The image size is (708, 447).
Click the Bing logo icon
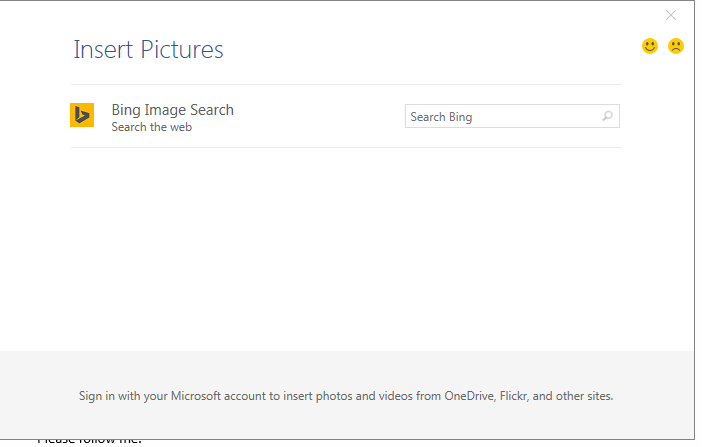pyautogui.click(x=82, y=115)
